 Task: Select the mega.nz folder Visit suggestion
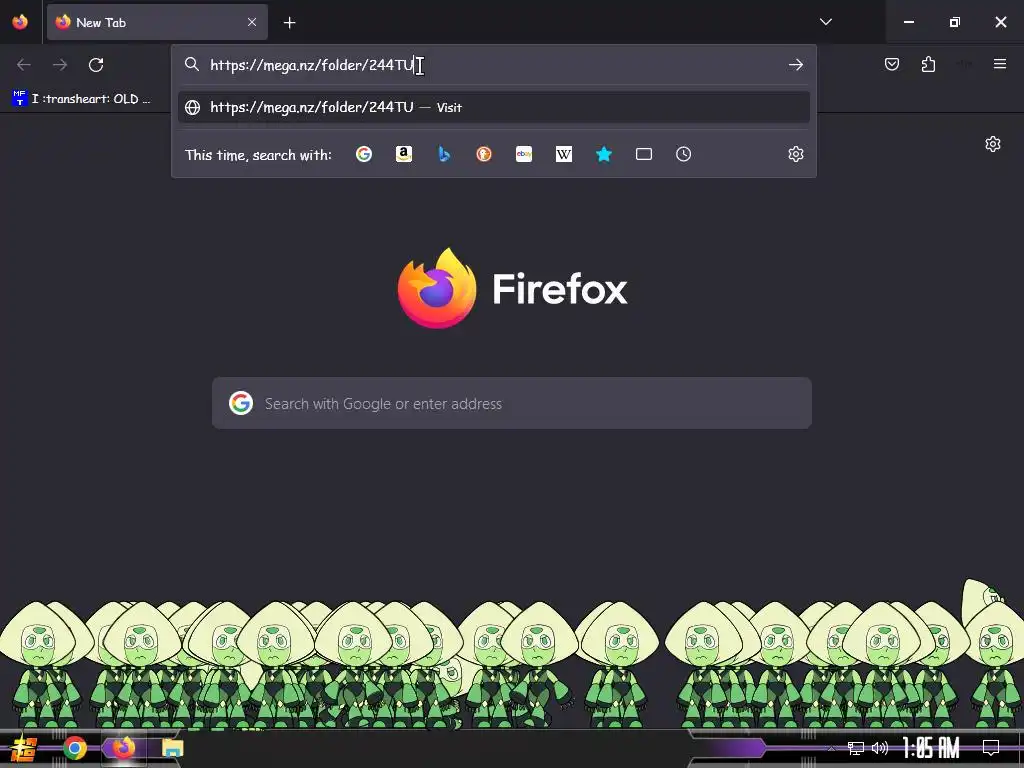point(494,107)
